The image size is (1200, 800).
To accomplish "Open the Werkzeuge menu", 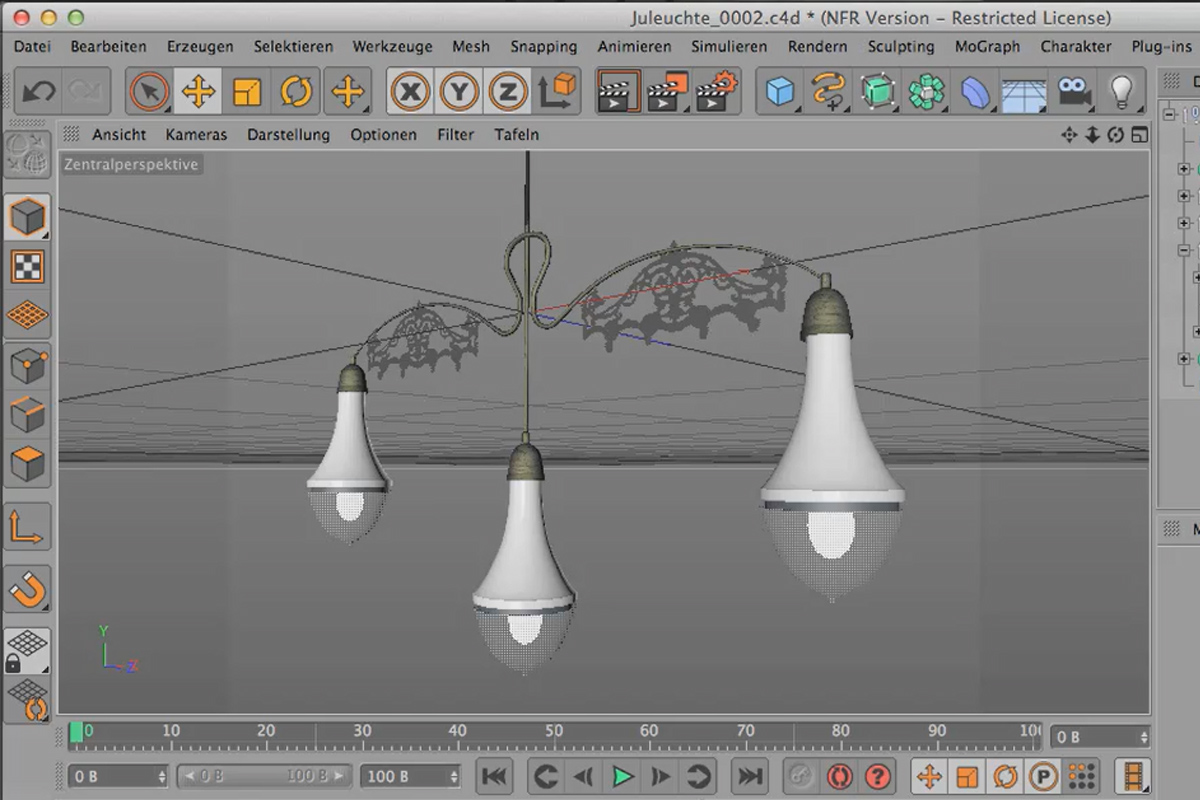I will pos(392,46).
